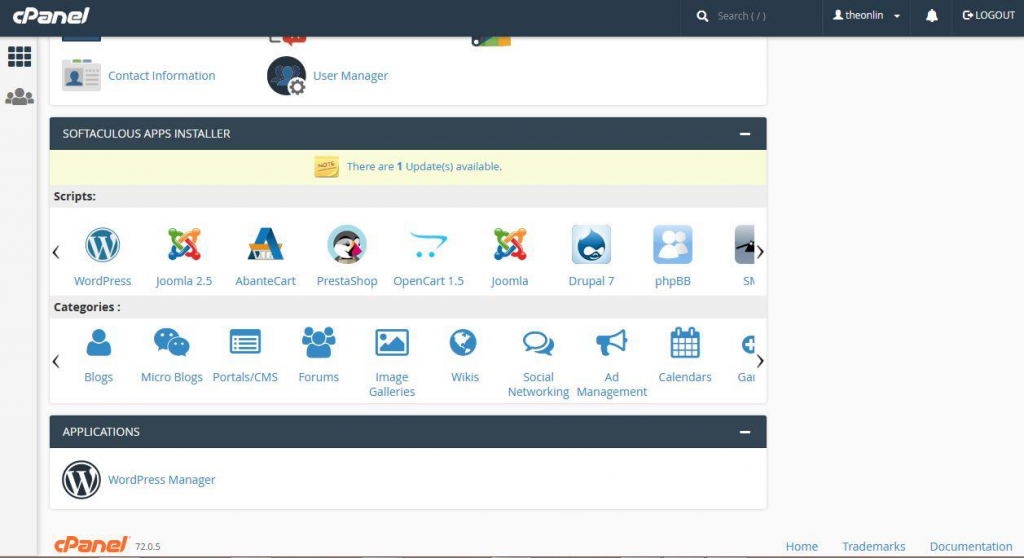Open the Contact Information link
The image size is (1024, 558).
162,76
